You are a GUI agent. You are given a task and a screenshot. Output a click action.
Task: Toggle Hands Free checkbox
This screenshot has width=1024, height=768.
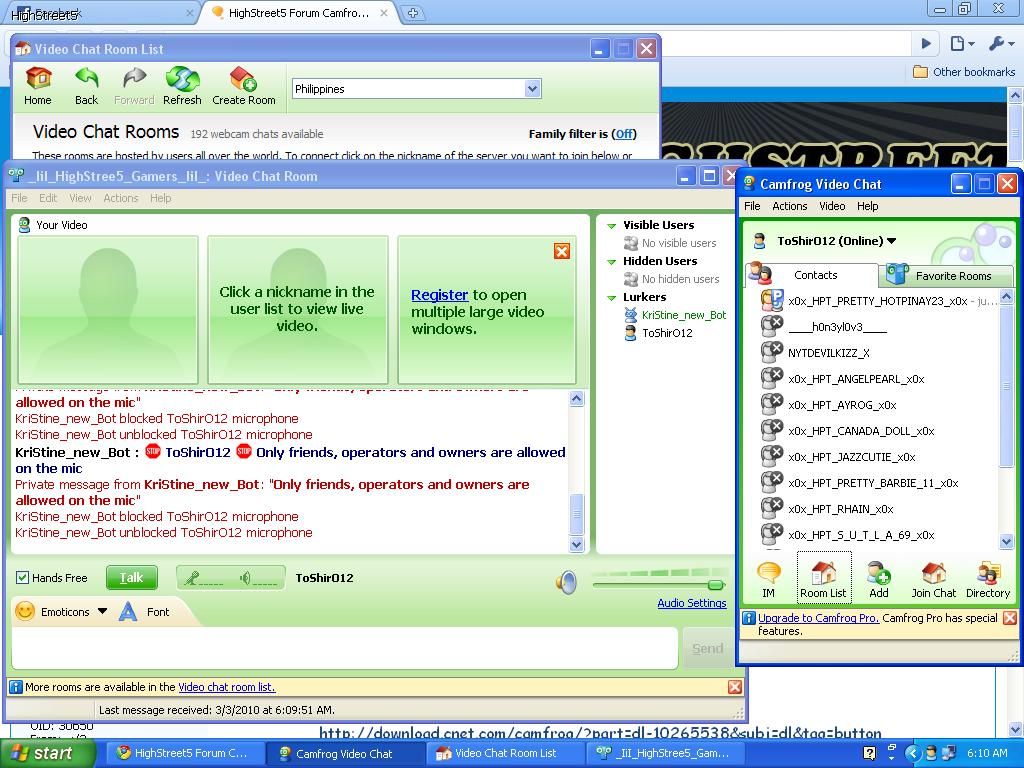tap(22, 577)
